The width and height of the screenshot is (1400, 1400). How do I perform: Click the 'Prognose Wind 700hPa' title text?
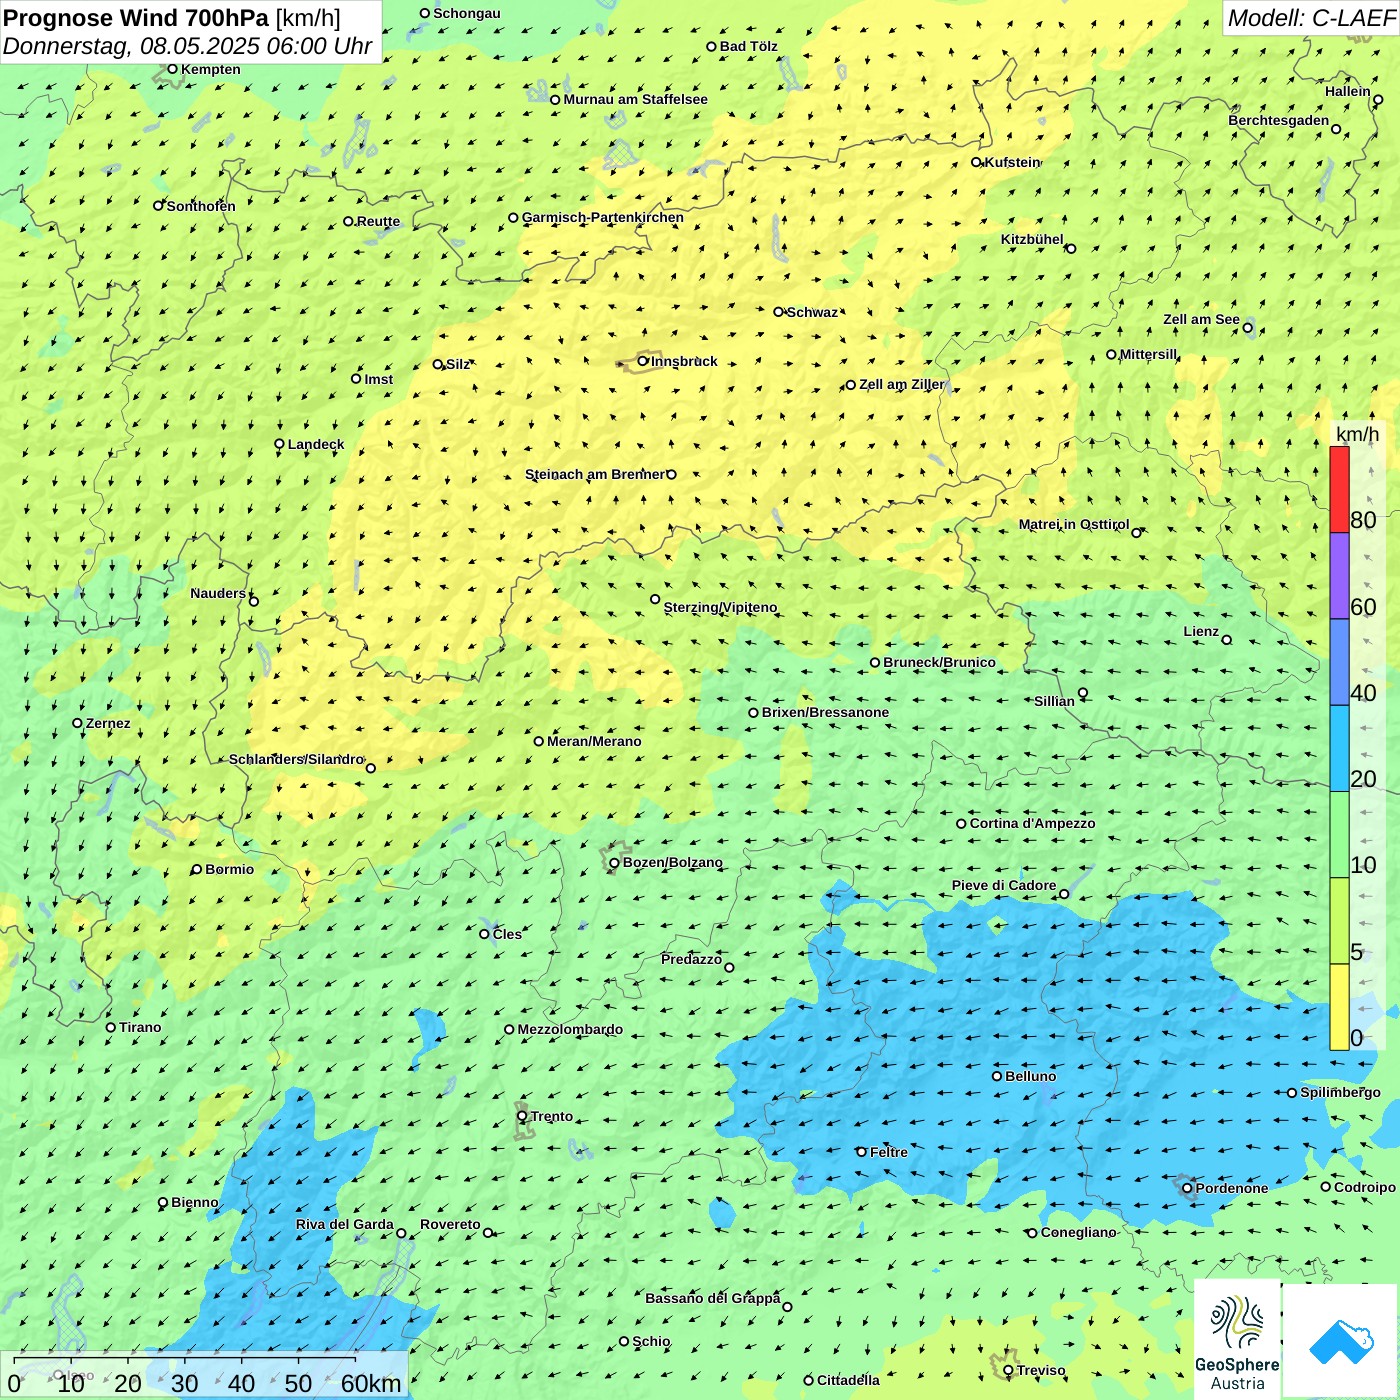coord(136,18)
